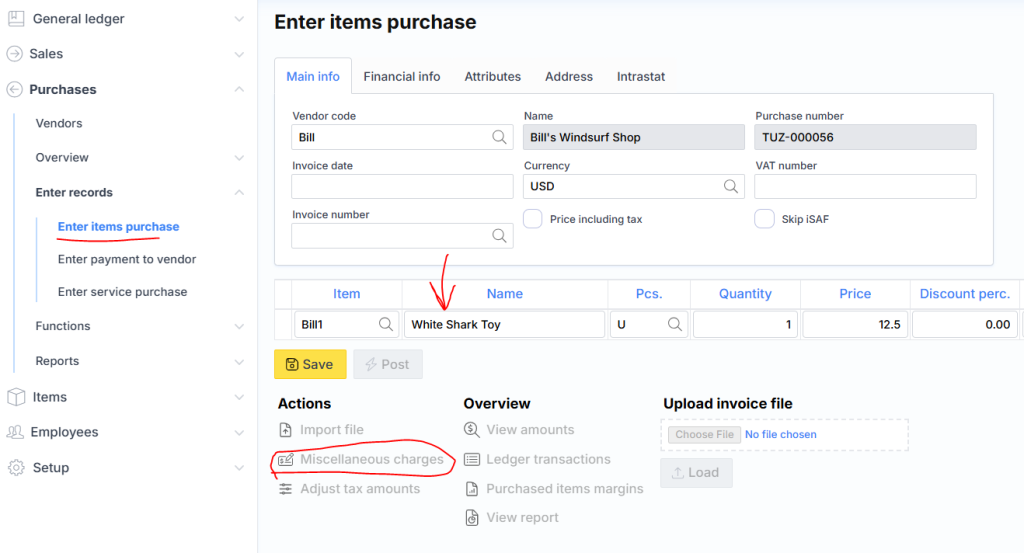Viewport: 1024px width, 553px height.
Task: Open the Intrastat tab
Action: click(640, 76)
